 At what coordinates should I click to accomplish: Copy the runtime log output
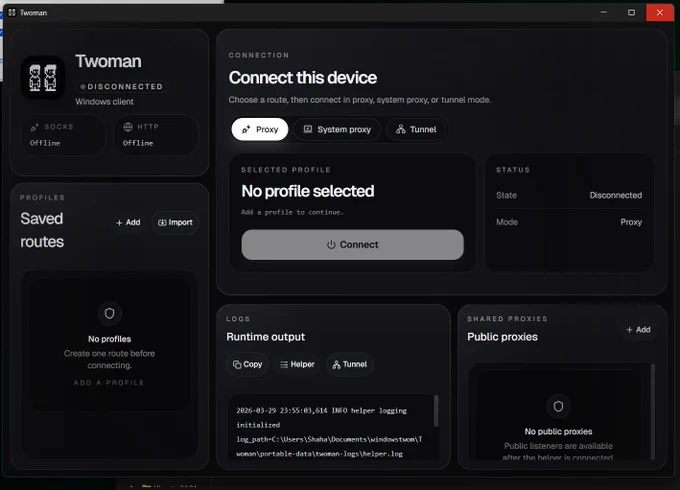(x=248, y=364)
